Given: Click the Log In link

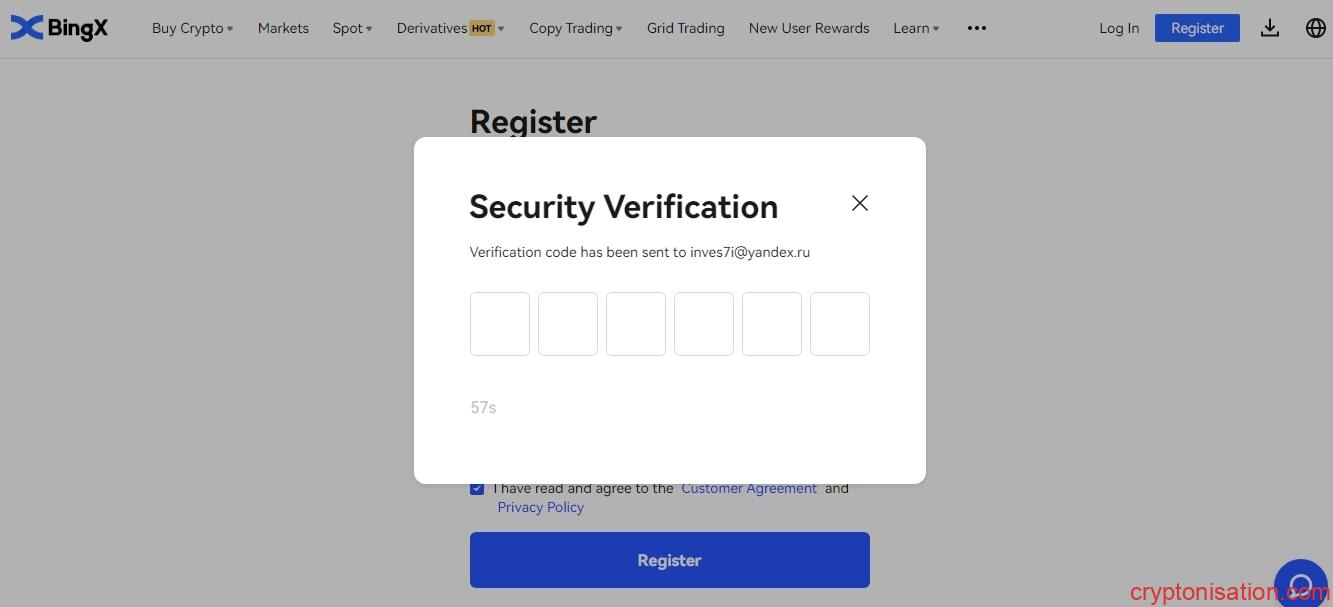Looking at the screenshot, I should 1119,28.
